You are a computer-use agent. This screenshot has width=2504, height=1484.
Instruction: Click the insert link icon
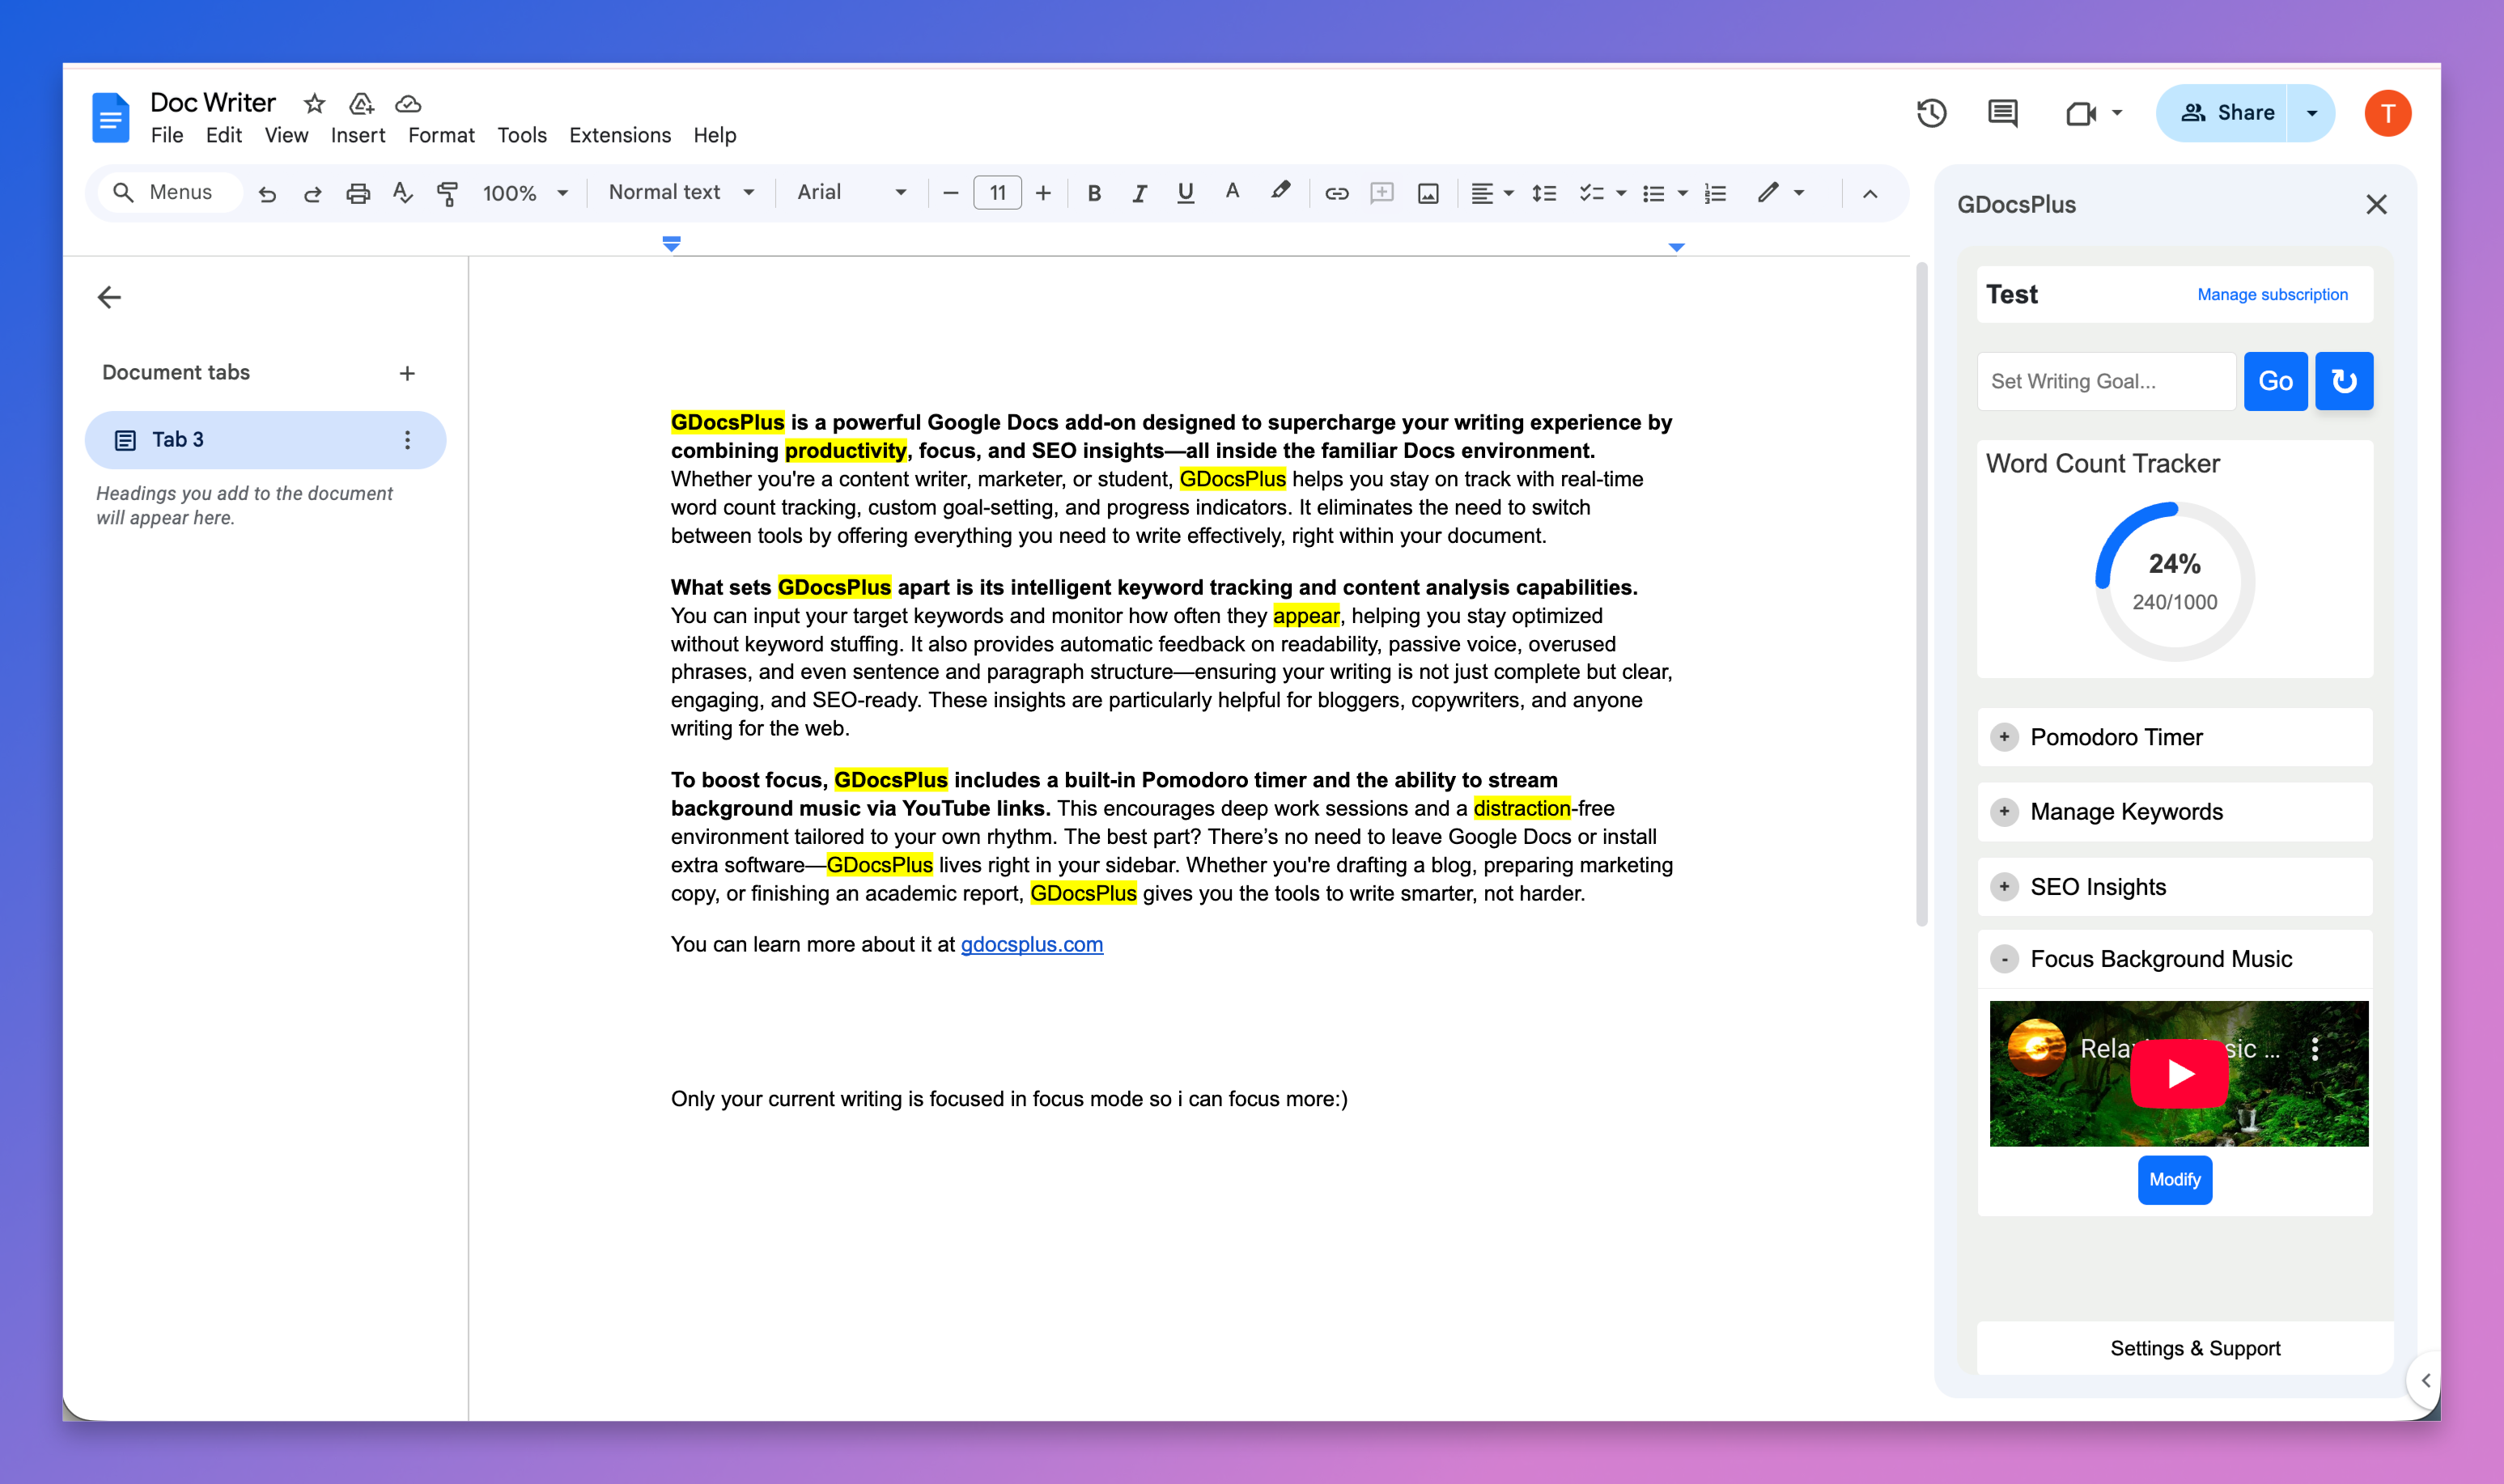1336,193
